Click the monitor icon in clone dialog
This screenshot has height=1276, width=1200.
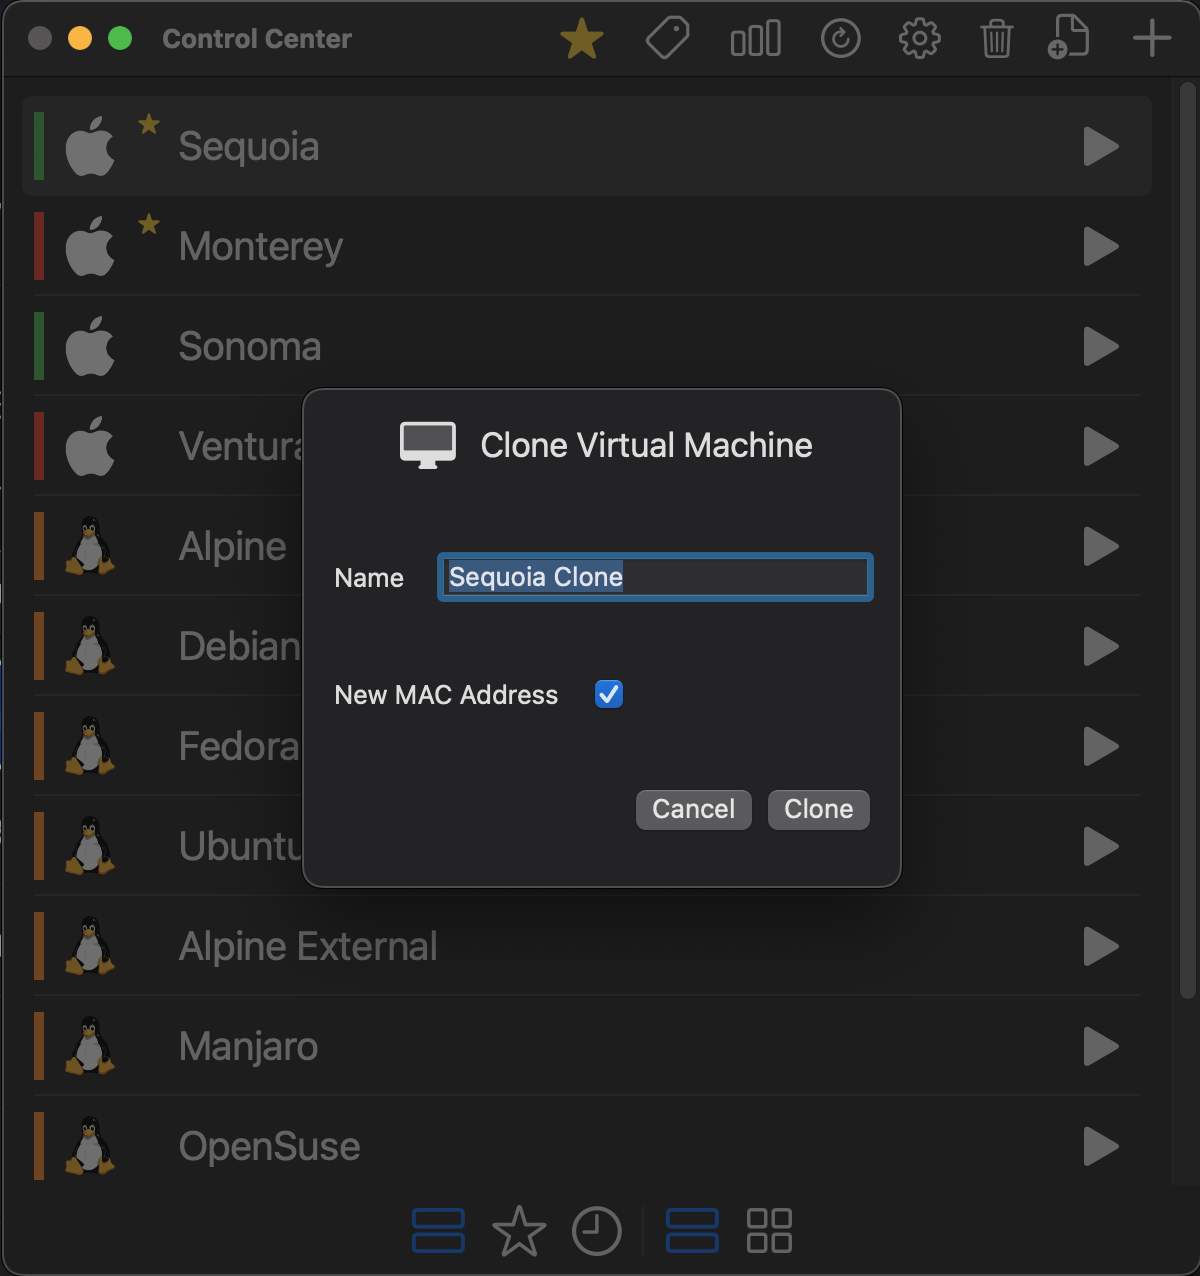pyautogui.click(x=428, y=445)
